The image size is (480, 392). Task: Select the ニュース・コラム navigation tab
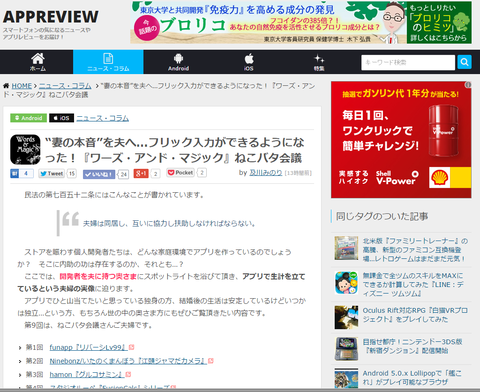108,62
